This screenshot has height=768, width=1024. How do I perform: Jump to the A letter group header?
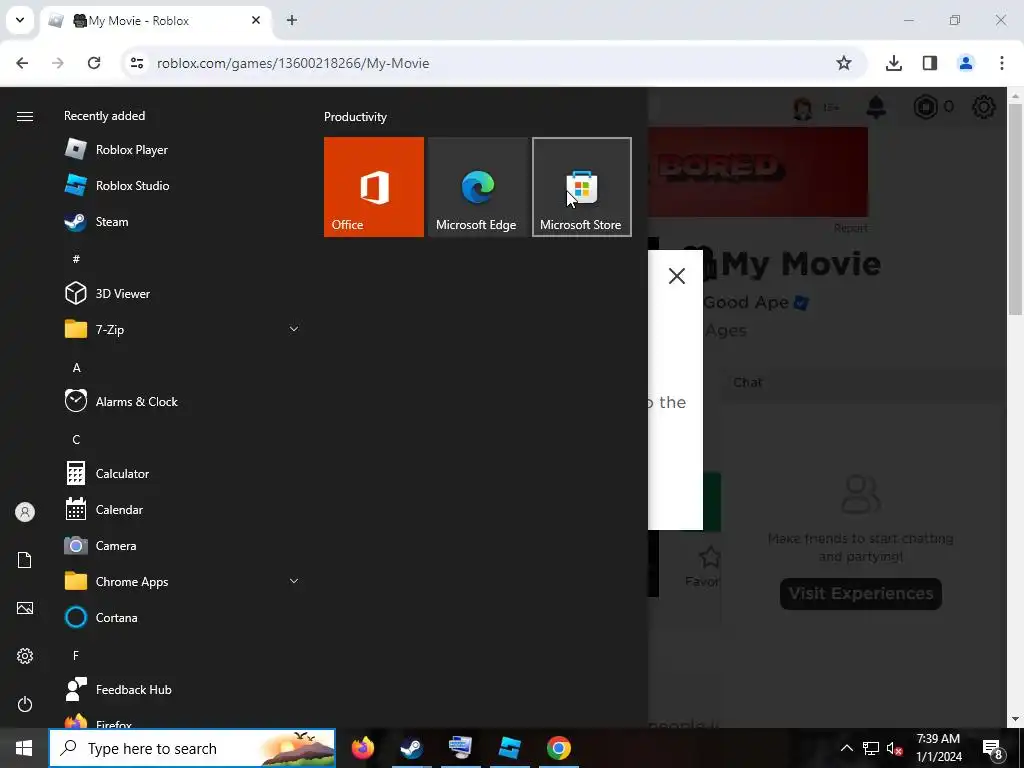click(76, 367)
